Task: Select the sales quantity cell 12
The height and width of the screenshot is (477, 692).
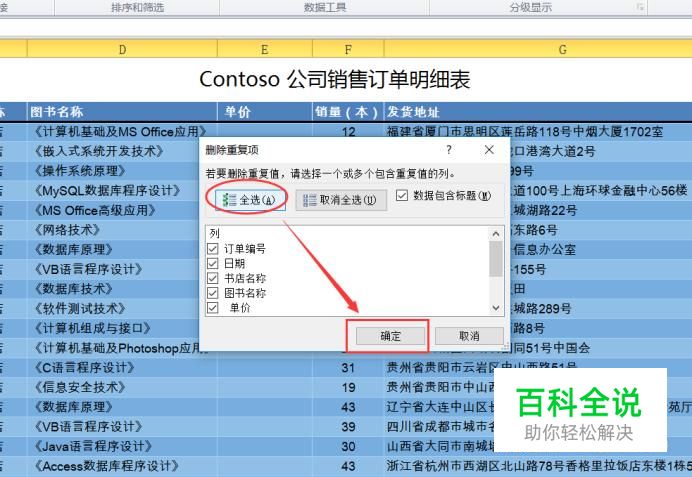Action: pyautogui.click(x=348, y=131)
